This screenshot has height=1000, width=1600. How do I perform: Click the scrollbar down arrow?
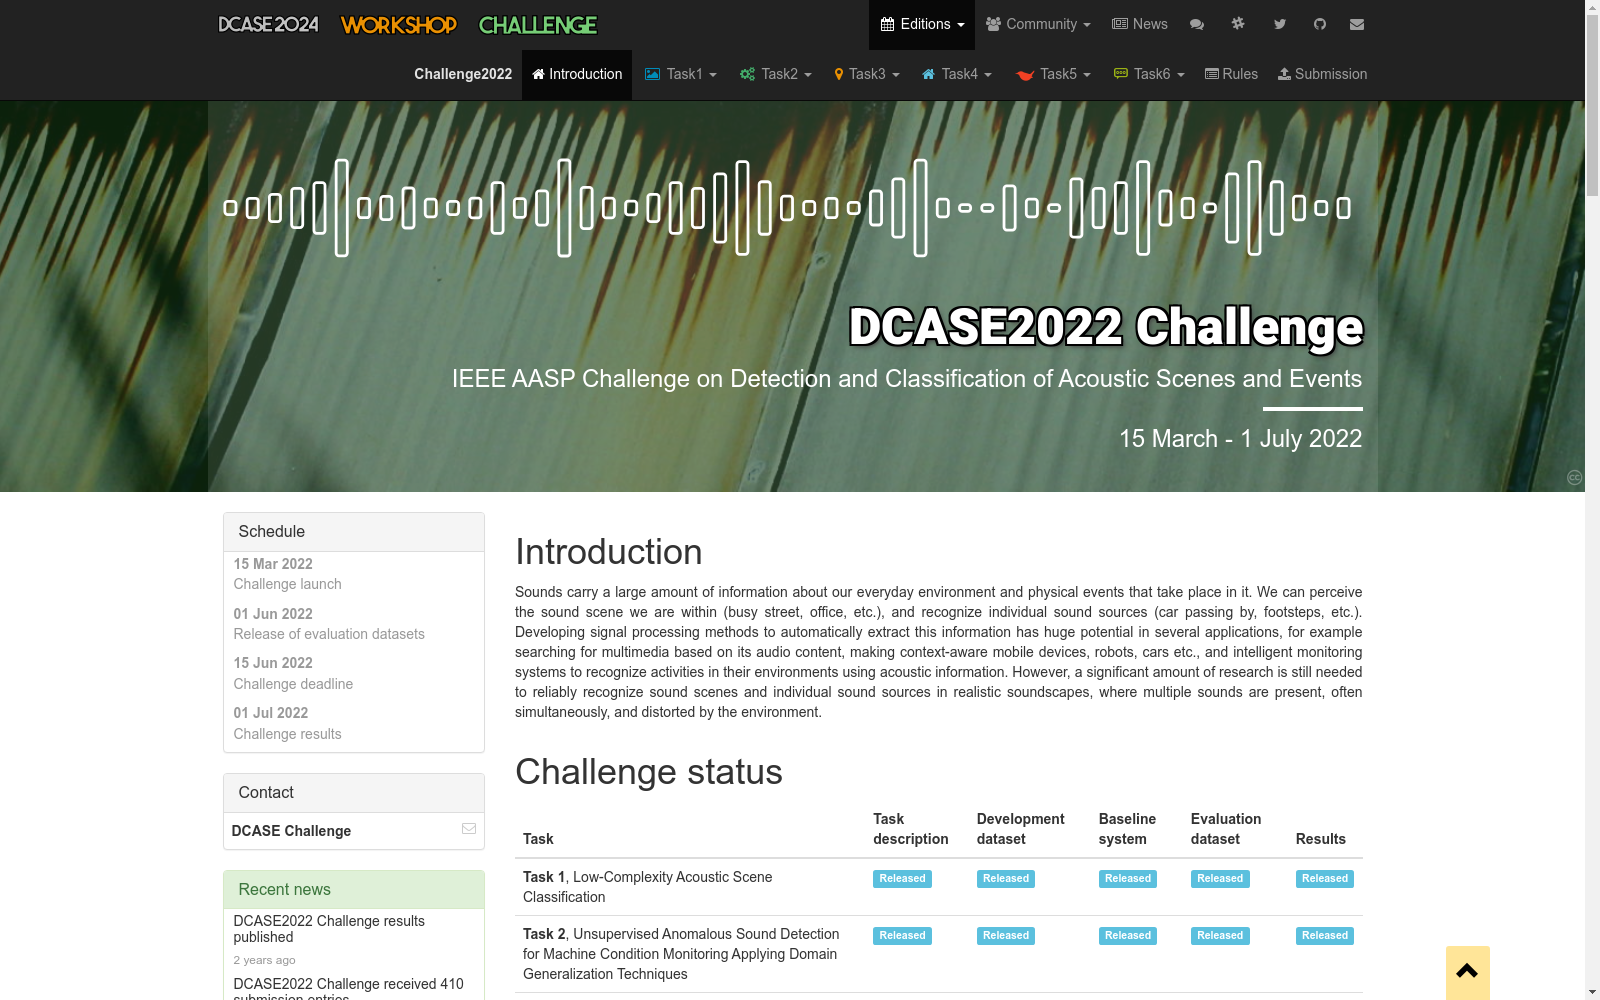(x=1592, y=992)
